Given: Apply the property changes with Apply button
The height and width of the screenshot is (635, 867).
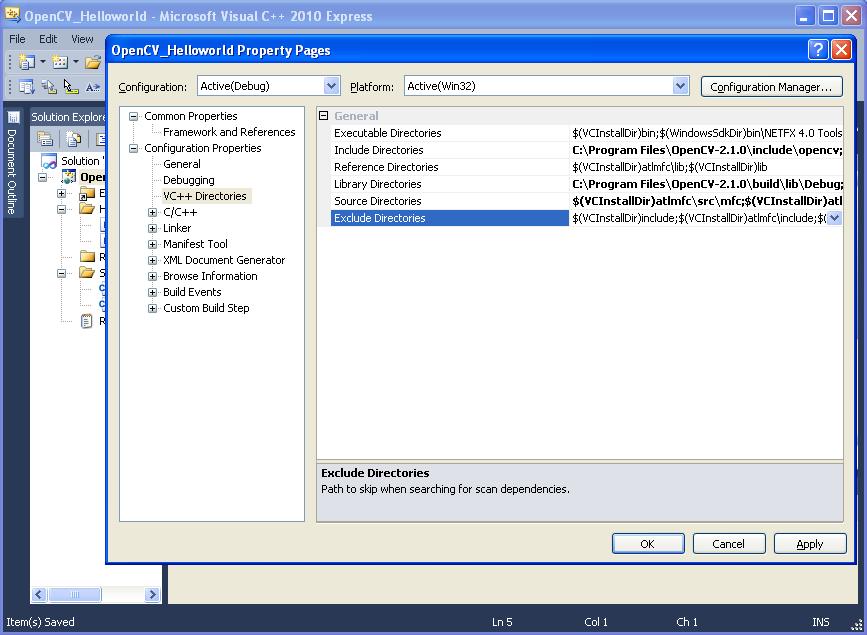Looking at the screenshot, I should [x=809, y=544].
